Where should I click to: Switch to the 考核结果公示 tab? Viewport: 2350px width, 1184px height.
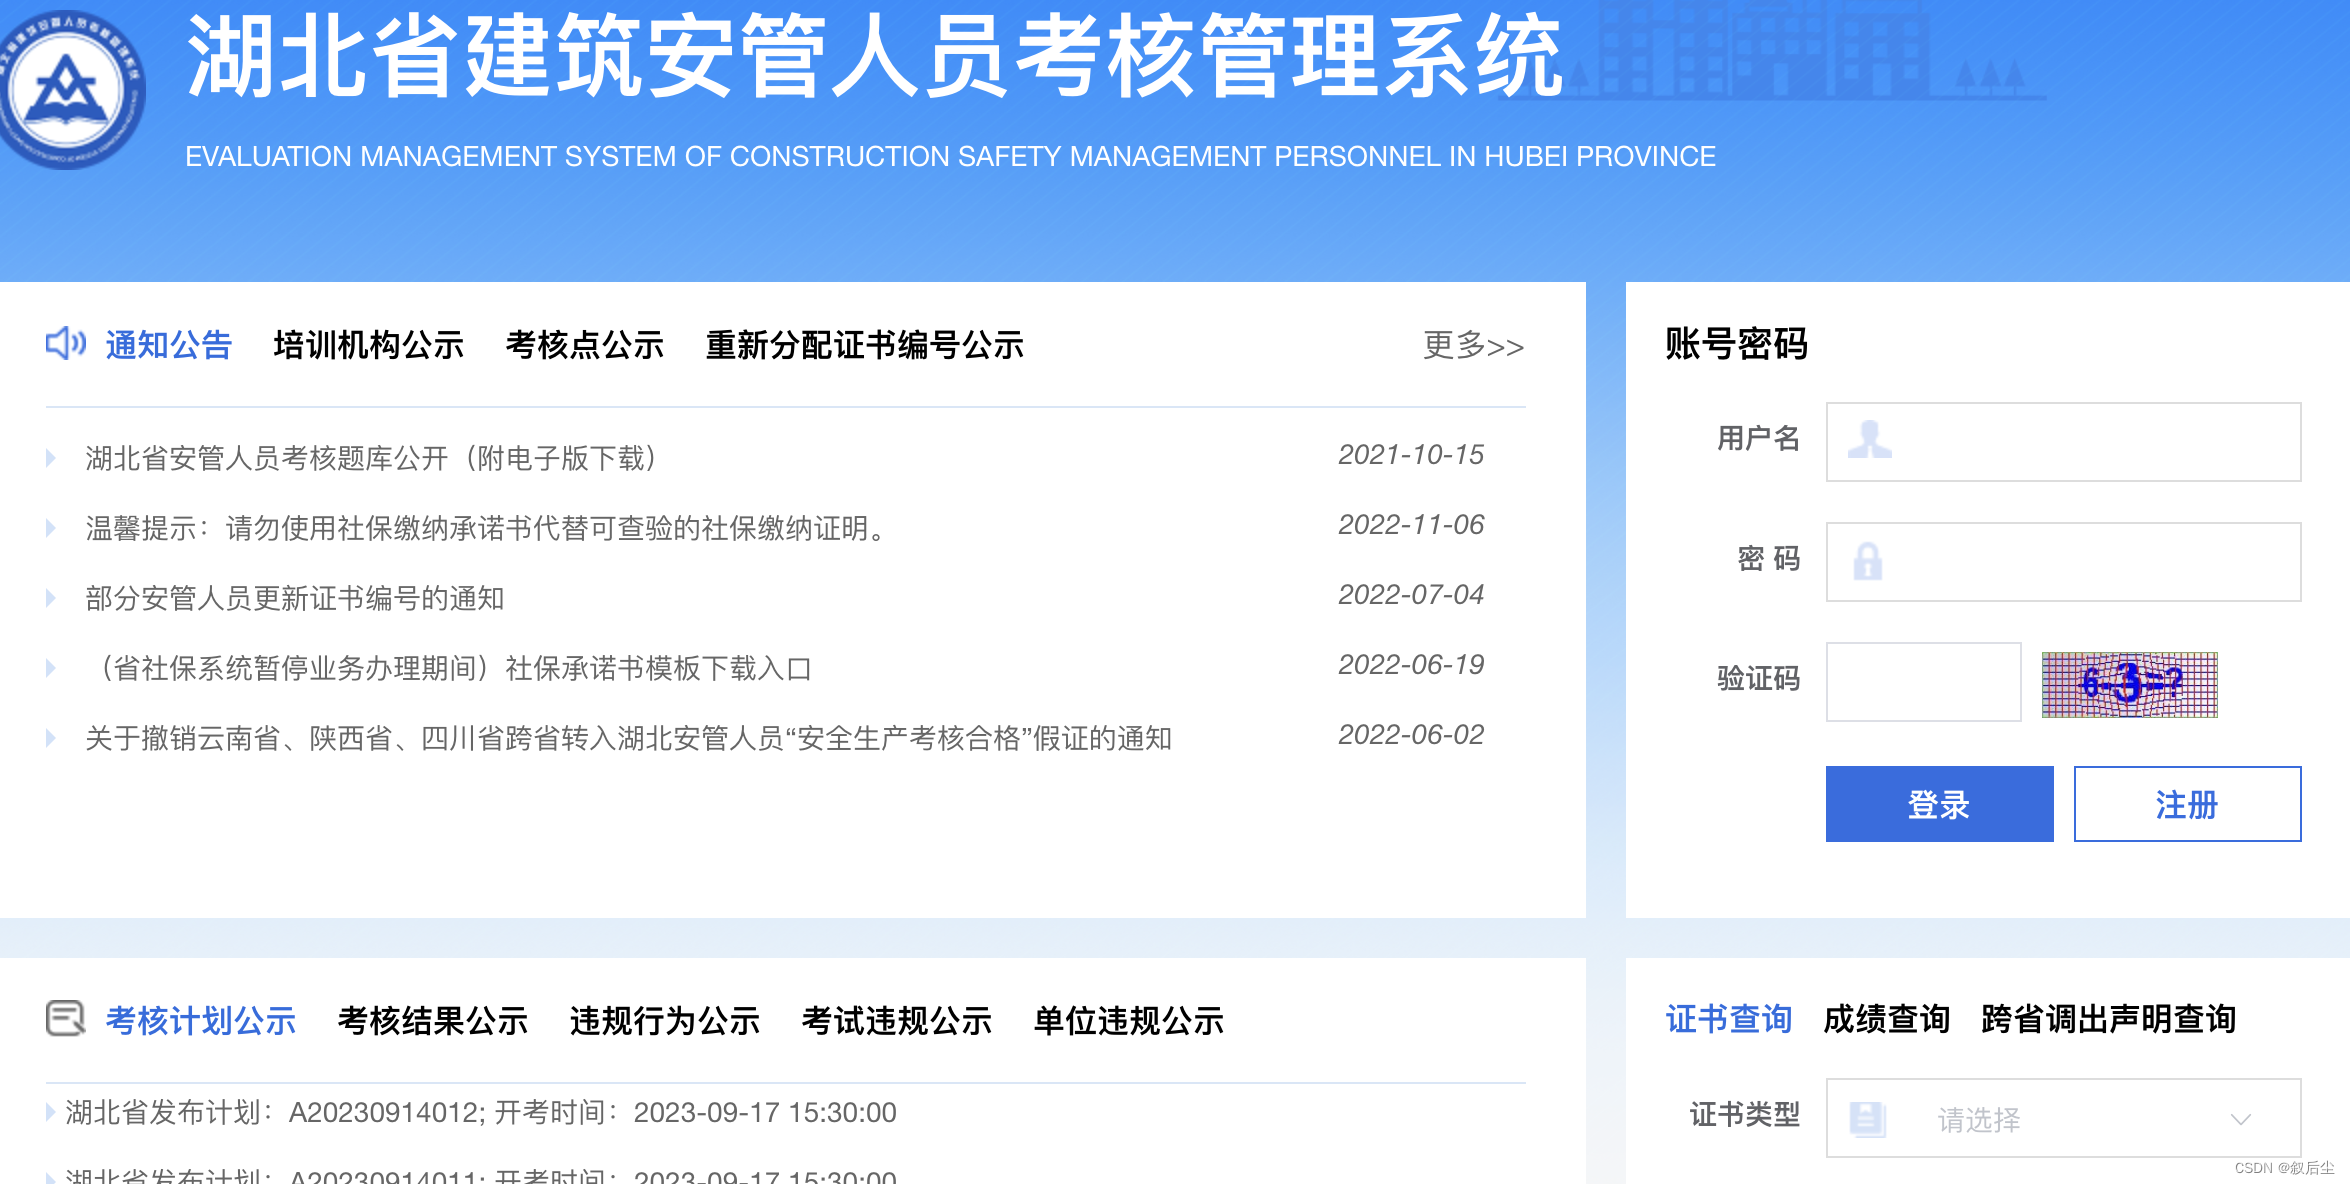coord(433,1021)
